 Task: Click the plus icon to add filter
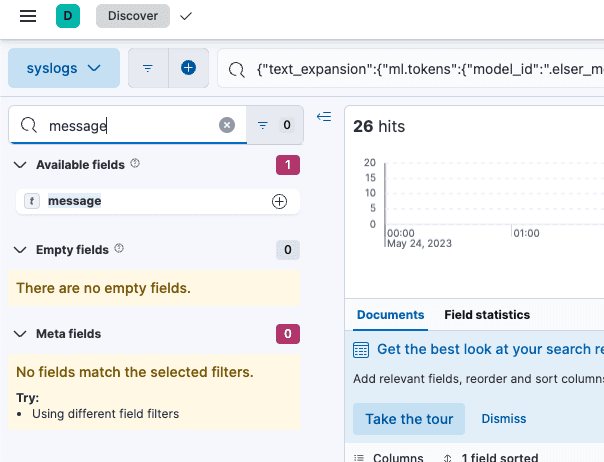(x=188, y=68)
